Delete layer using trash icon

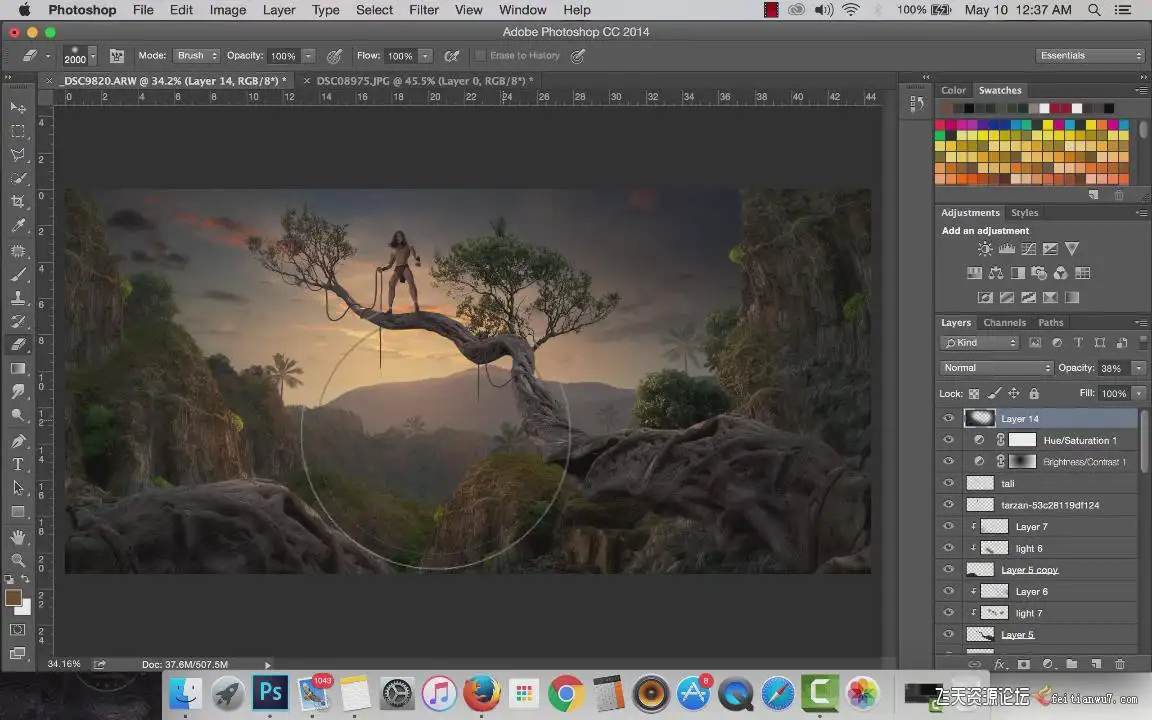pyautogui.click(x=1119, y=664)
